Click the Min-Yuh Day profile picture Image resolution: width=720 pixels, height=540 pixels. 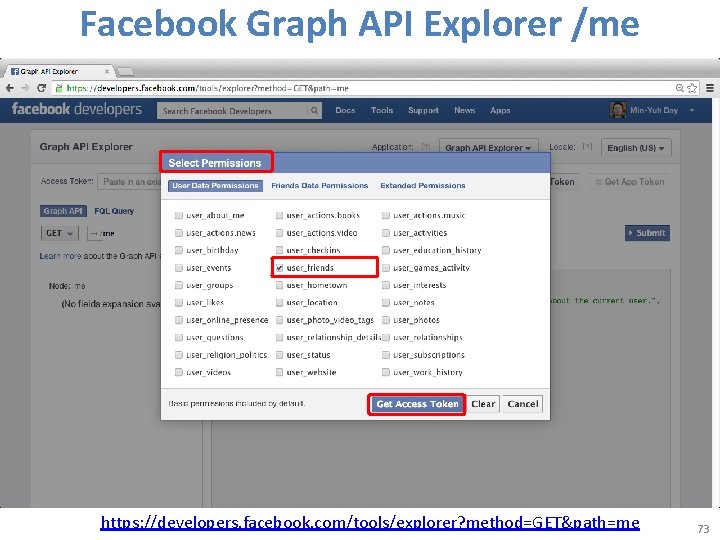618,110
